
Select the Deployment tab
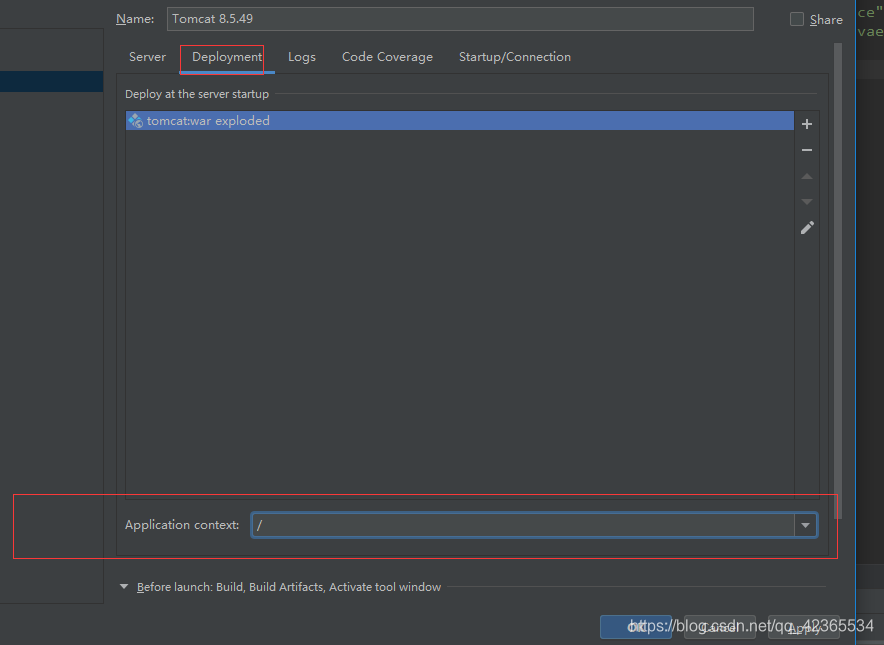click(x=227, y=57)
